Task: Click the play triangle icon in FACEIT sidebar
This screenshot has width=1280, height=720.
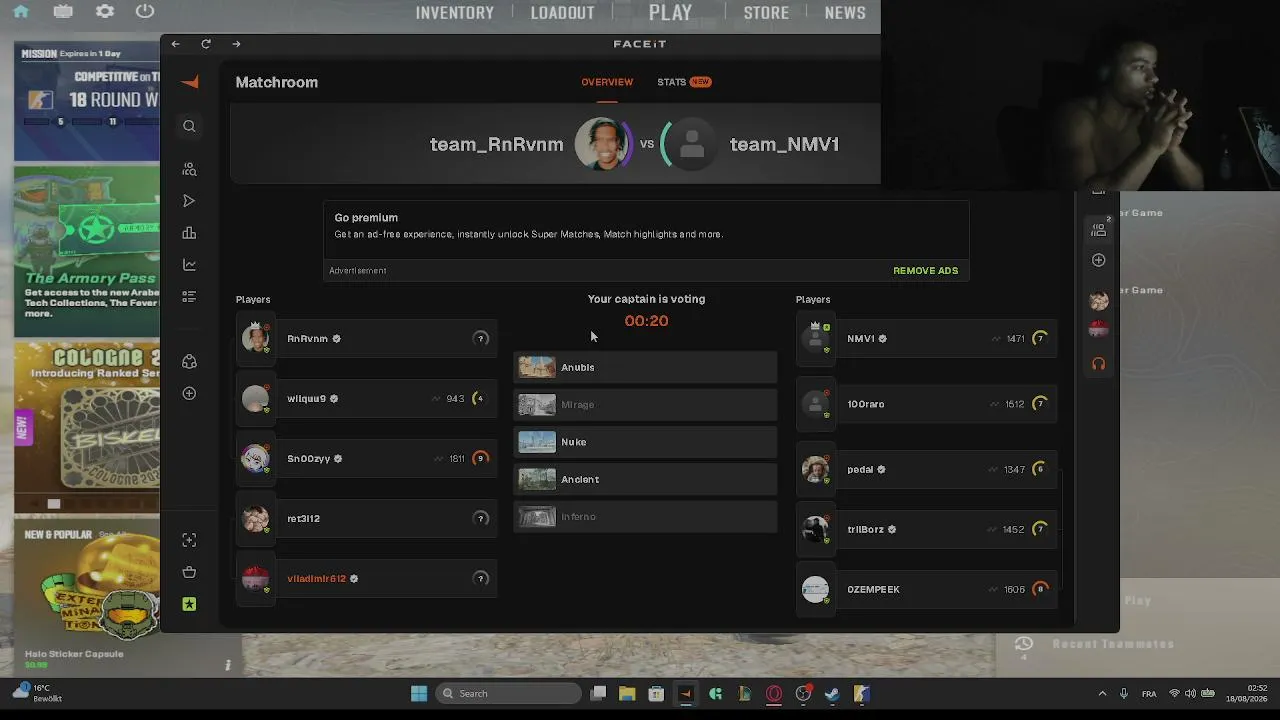Action: click(x=189, y=201)
